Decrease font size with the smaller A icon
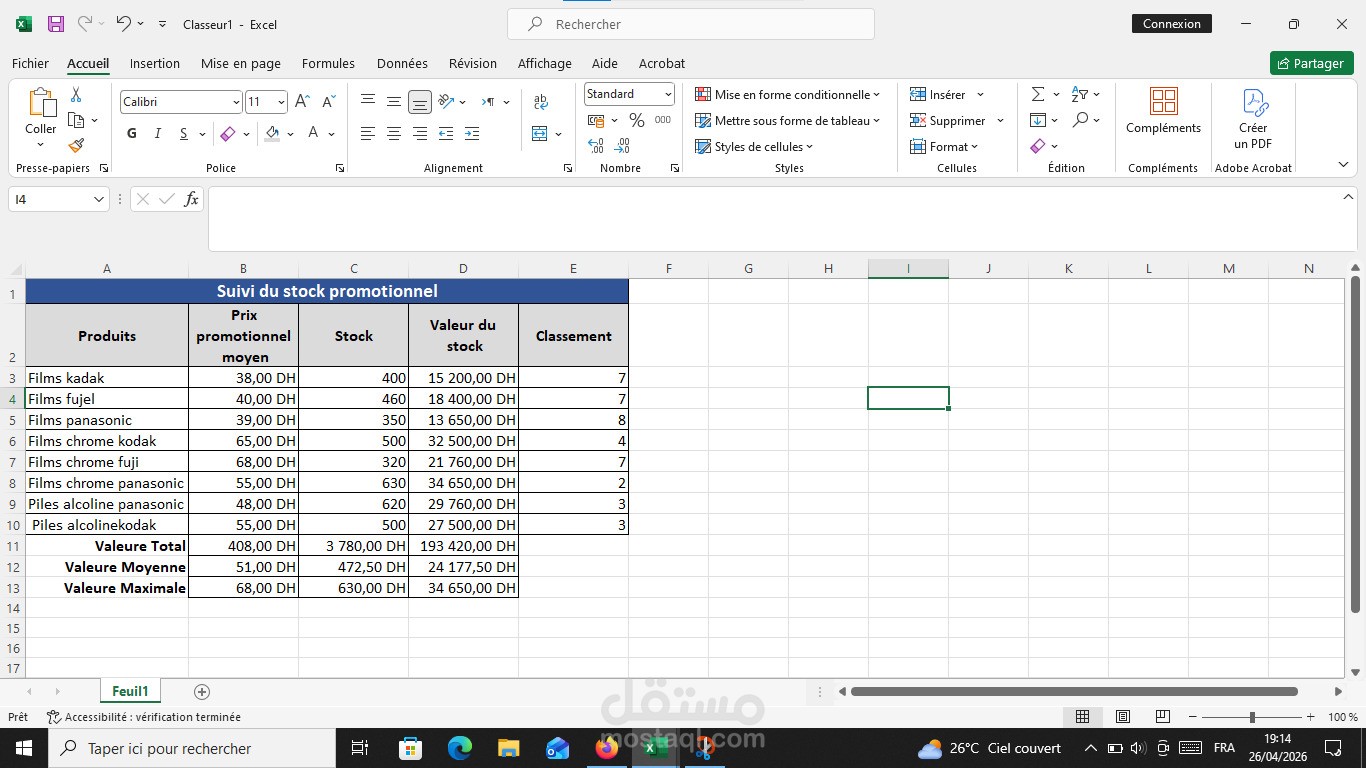Viewport: 1366px width, 768px height. click(328, 102)
